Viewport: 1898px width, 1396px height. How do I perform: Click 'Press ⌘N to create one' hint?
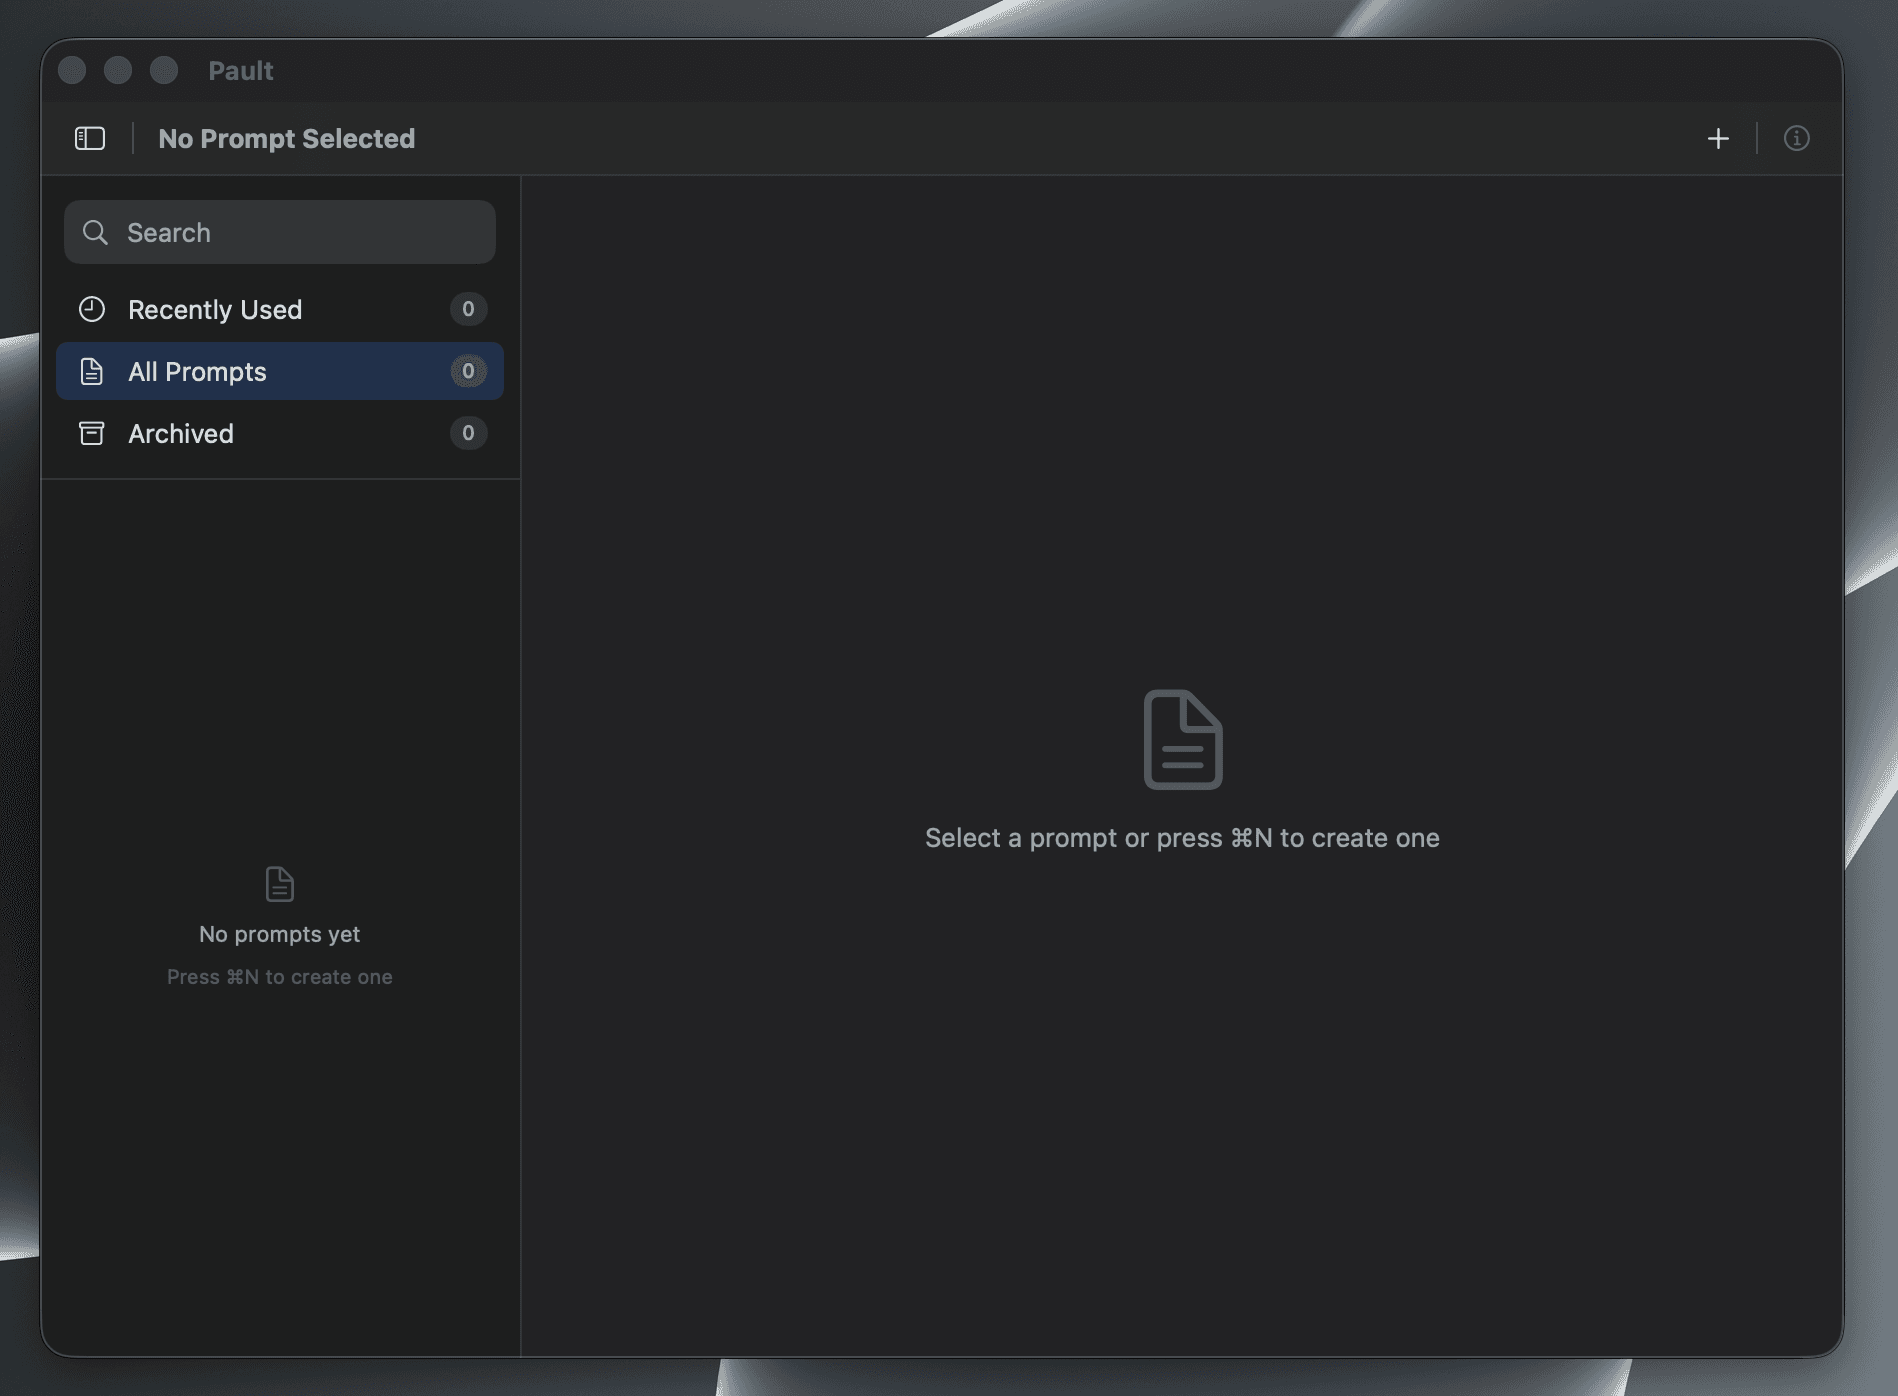280,977
